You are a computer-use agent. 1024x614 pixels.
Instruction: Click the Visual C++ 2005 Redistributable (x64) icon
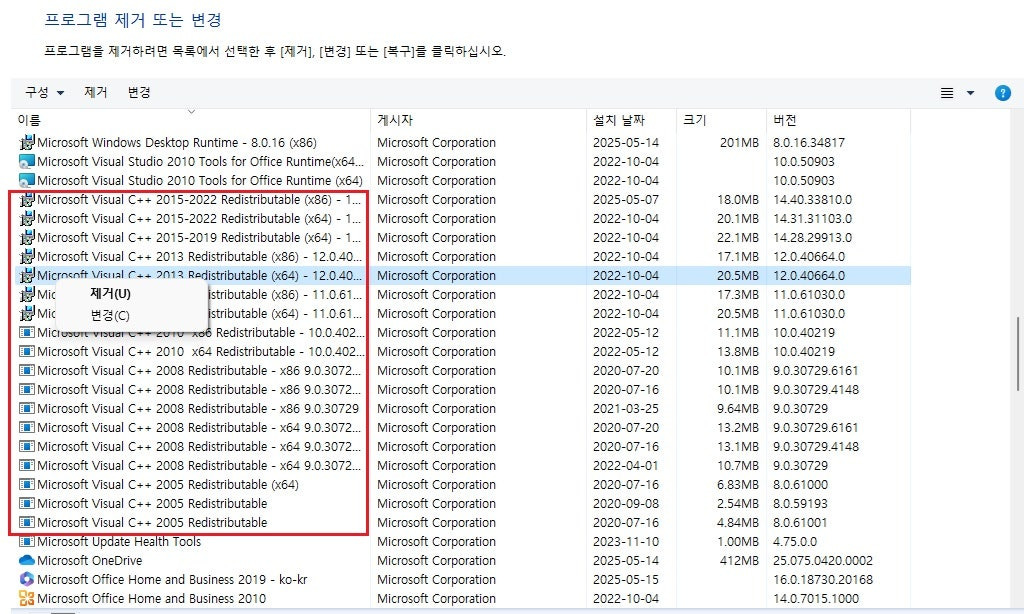tap(27, 484)
